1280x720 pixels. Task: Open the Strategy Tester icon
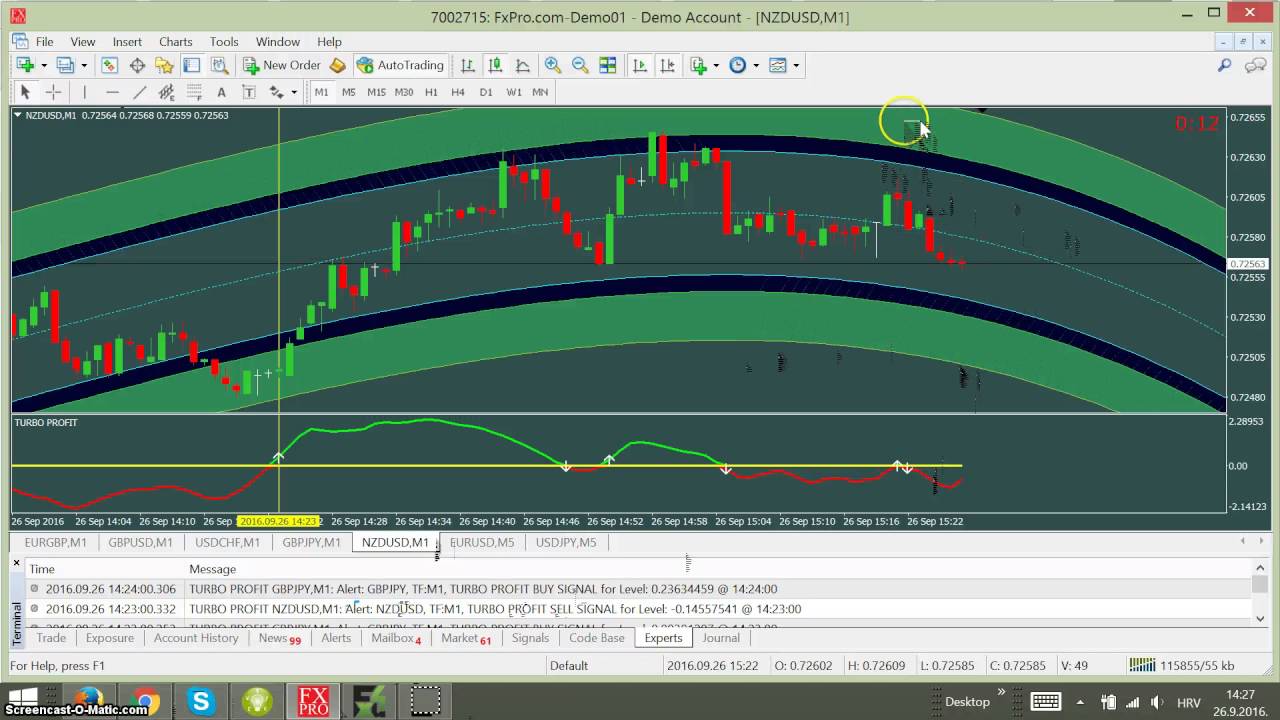click(x=219, y=65)
